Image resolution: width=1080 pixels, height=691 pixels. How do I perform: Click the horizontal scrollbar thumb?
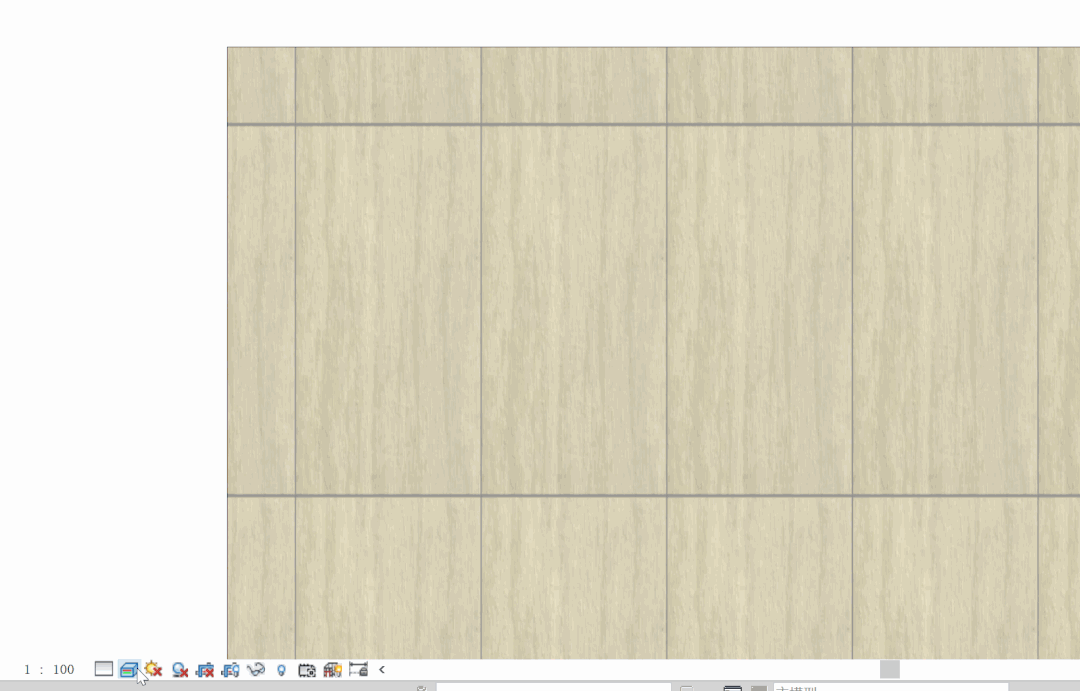coord(889,669)
